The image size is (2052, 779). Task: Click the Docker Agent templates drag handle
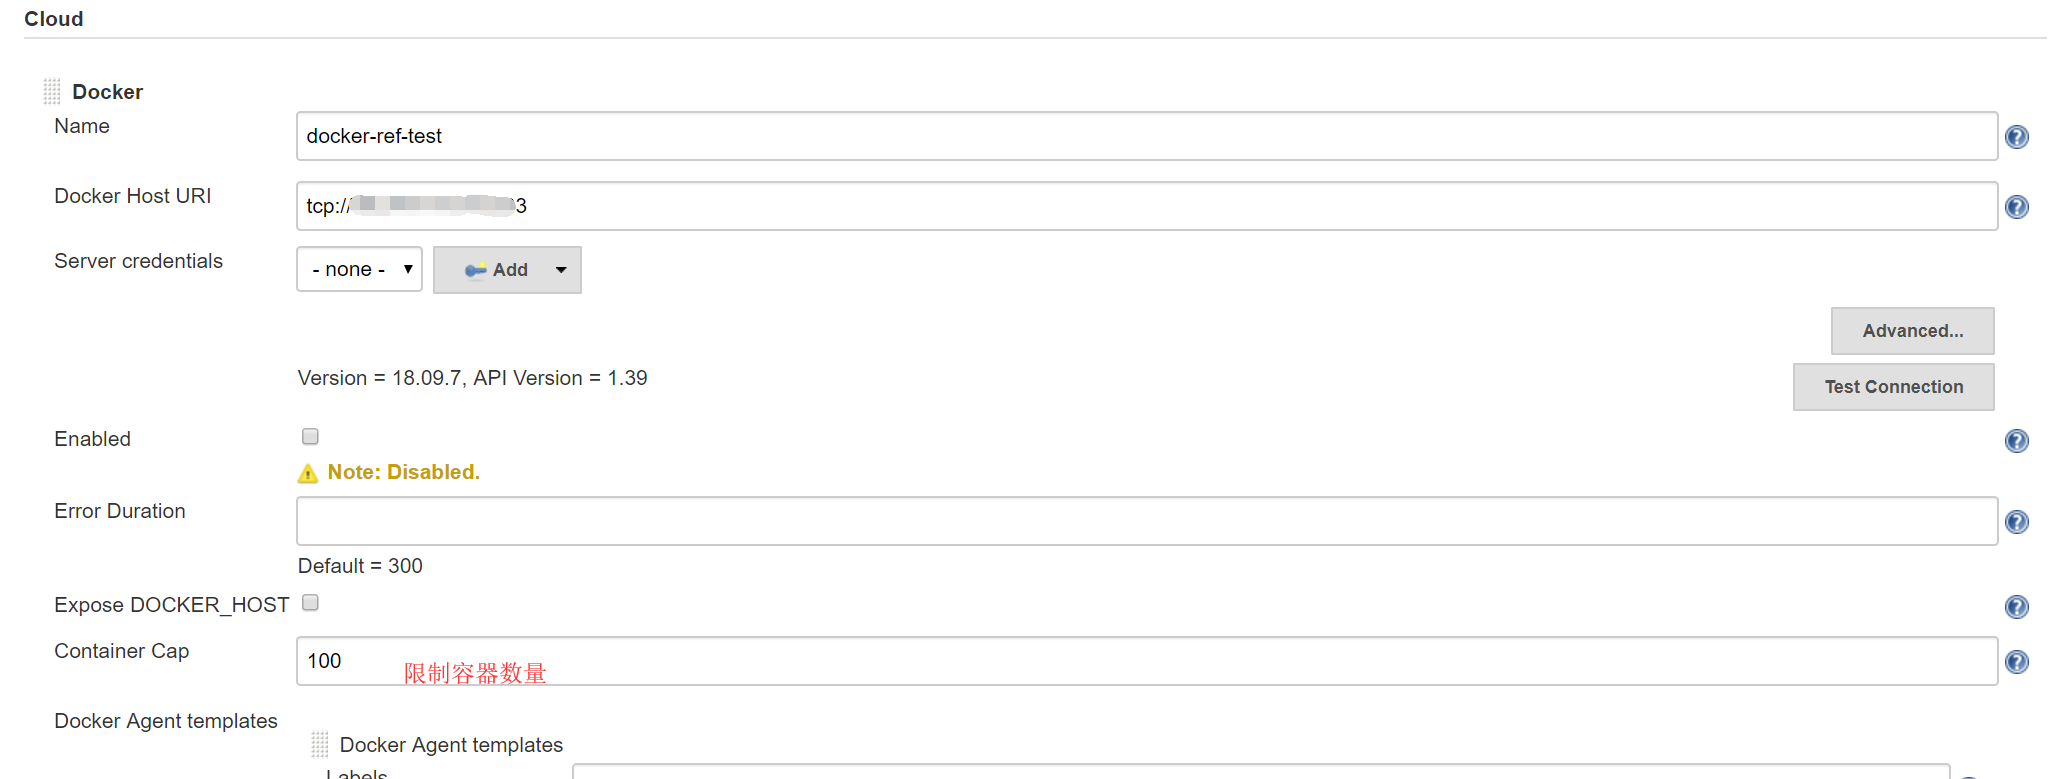319,744
